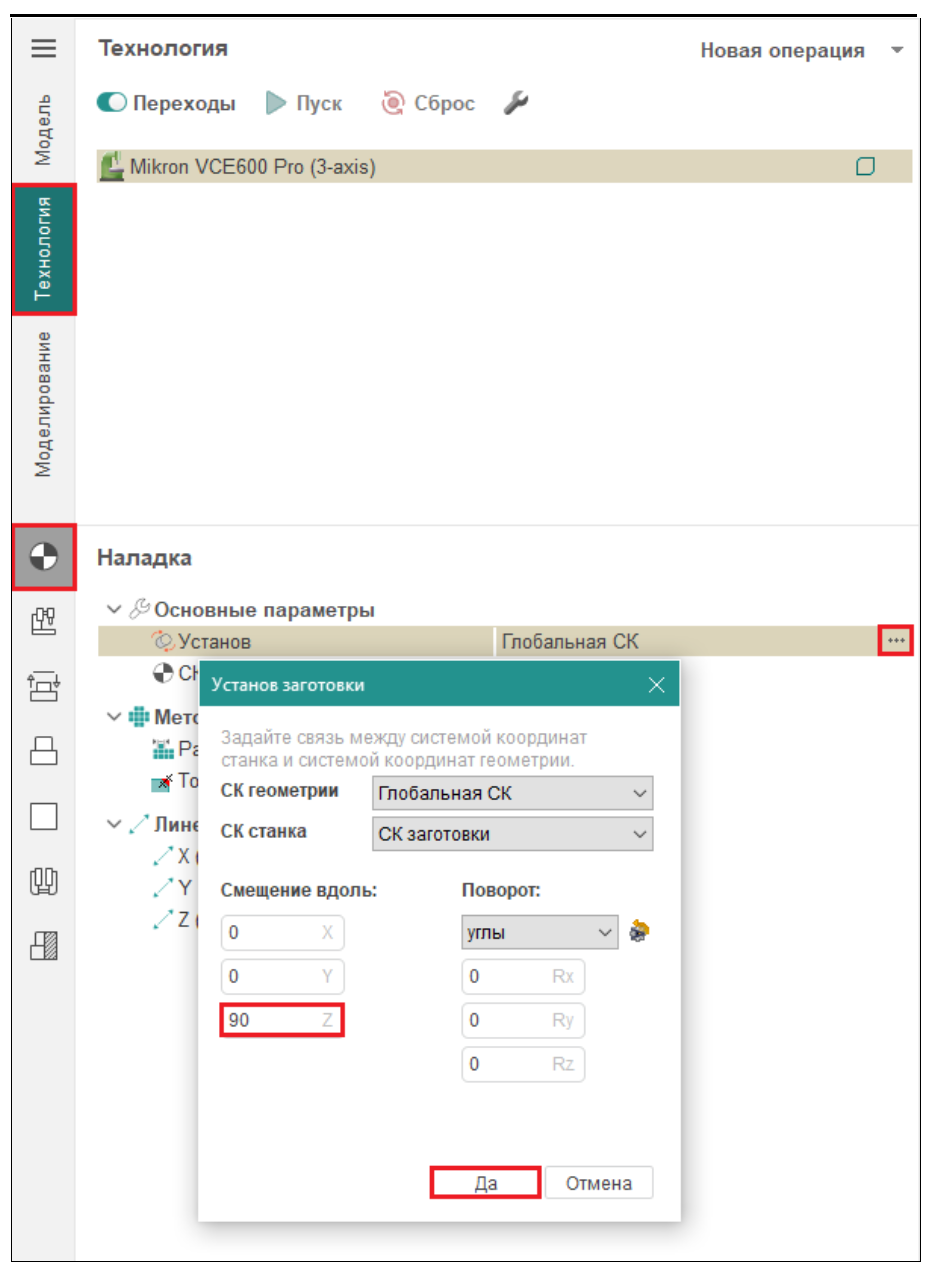The height and width of the screenshot is (1272, 931).
Task: Click the empty square sidebar icon
Action: (44, 817)
